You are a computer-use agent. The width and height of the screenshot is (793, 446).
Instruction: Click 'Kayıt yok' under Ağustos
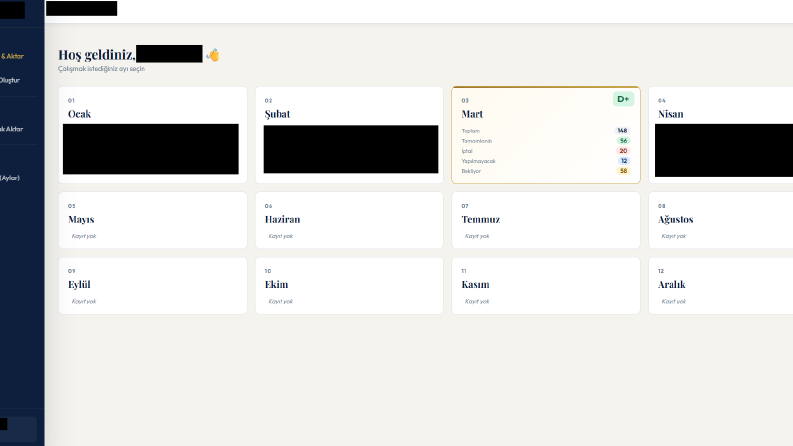[674, 236]
